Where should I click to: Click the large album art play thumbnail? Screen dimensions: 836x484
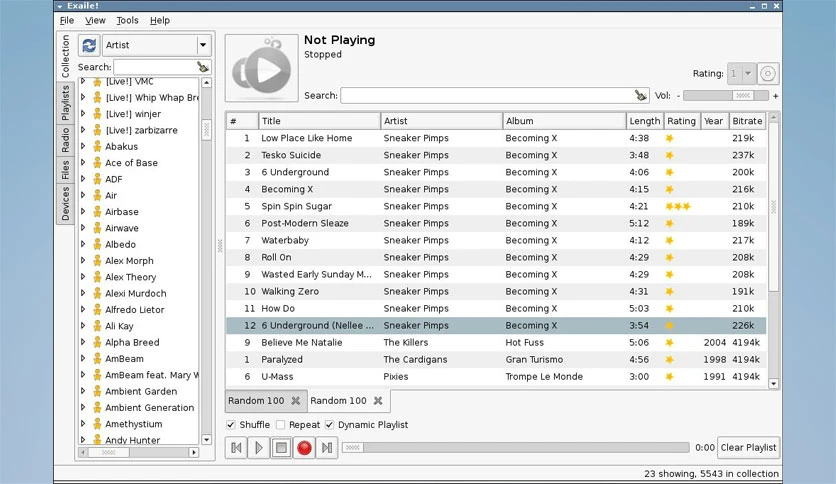click(262, 68)
